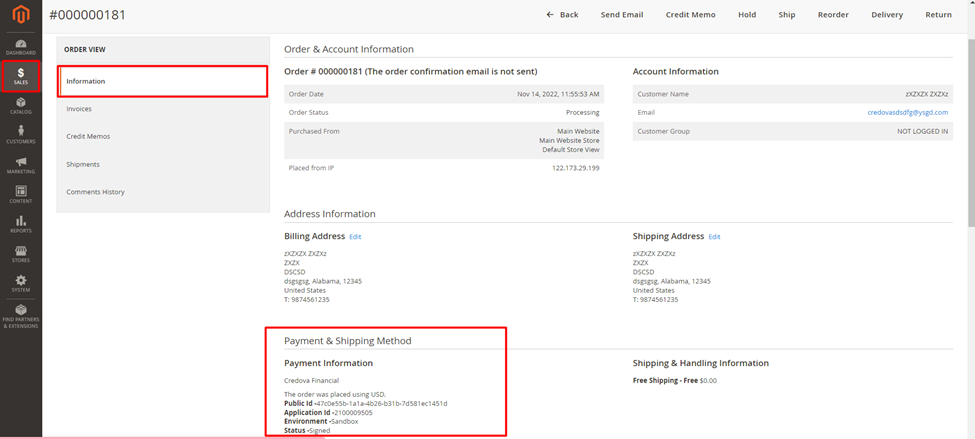
Task: Open the customer email credovasdsdfg@ysgd.com link
Action: [907, 113]
